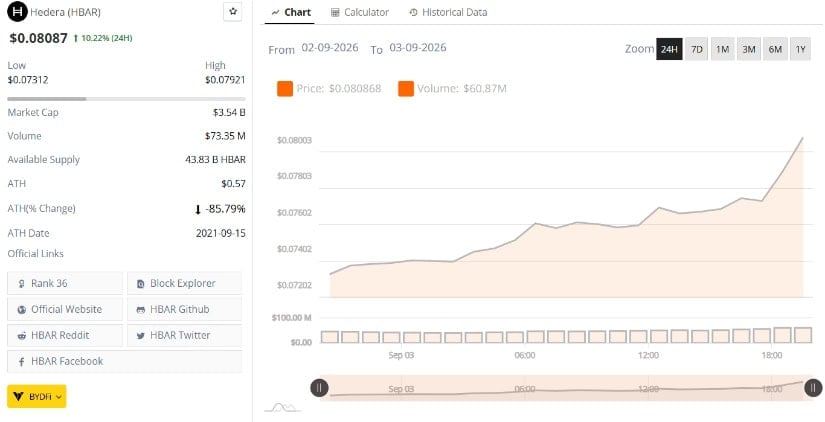Add HBAR to favorites with star icon
The width and height of the screenshot is (825, 422).
(x=233, y=12)
